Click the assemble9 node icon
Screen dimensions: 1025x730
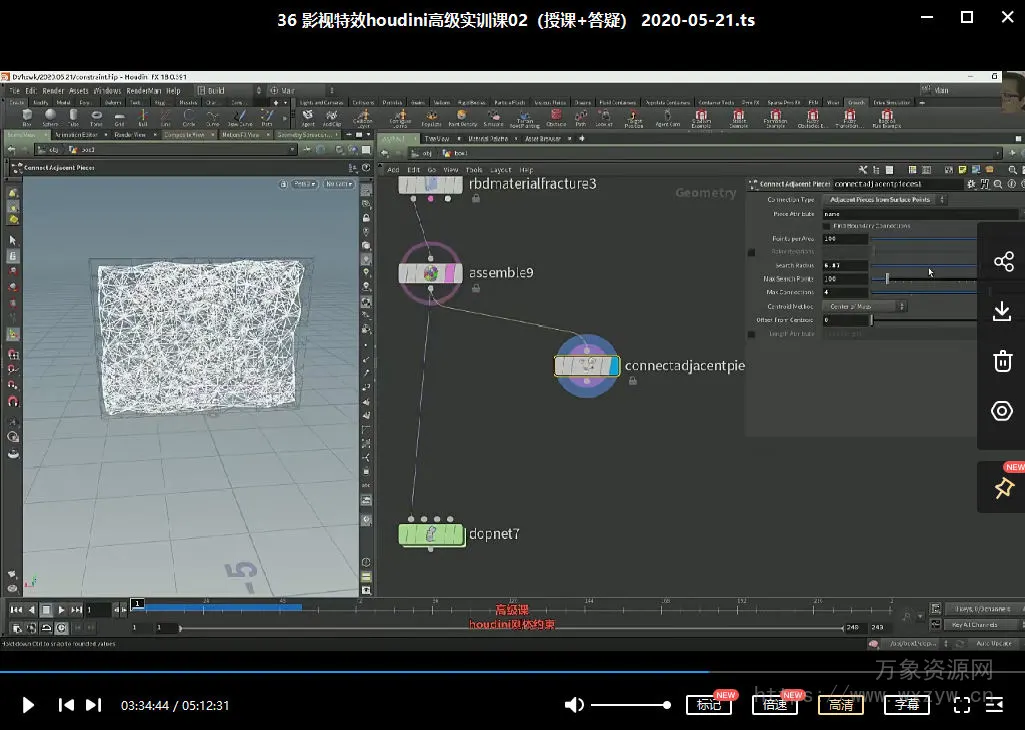coord(430,273)
